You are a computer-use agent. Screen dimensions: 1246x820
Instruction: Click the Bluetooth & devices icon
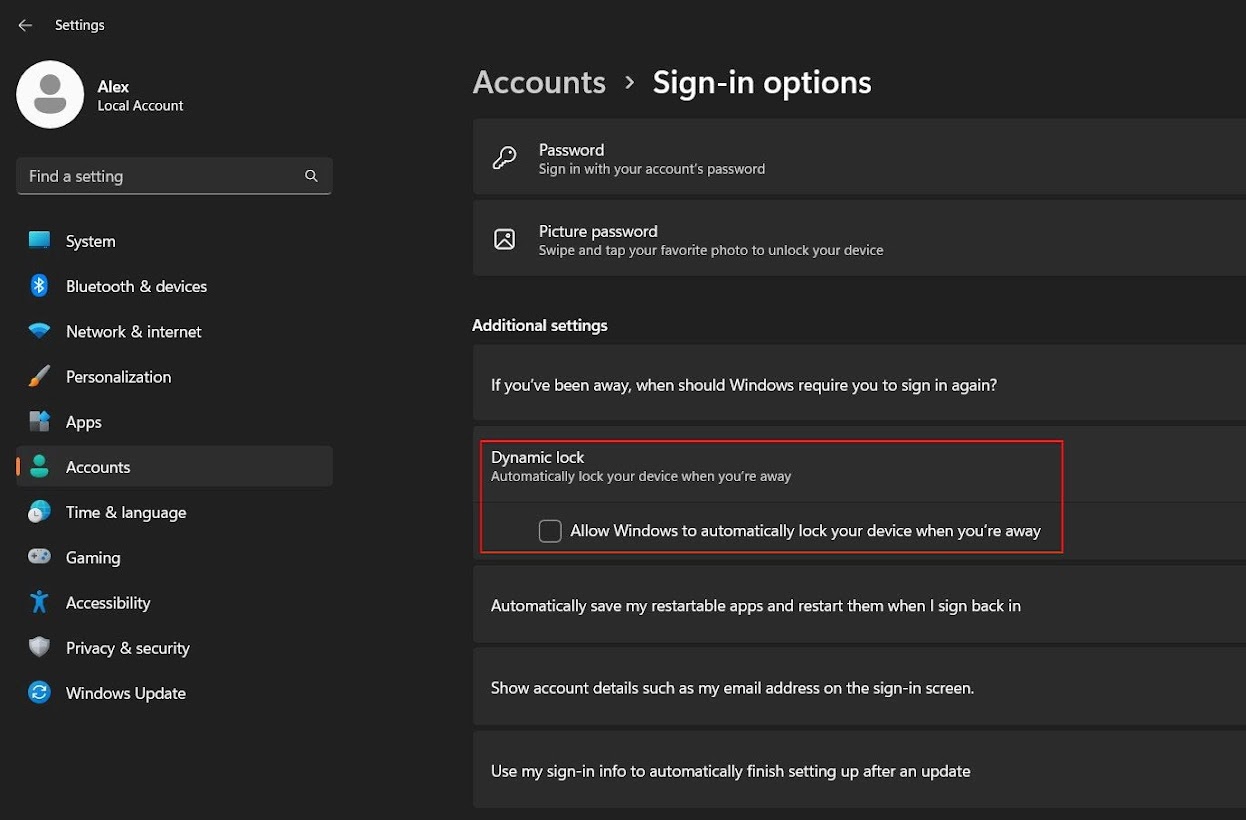click(39, 286)
